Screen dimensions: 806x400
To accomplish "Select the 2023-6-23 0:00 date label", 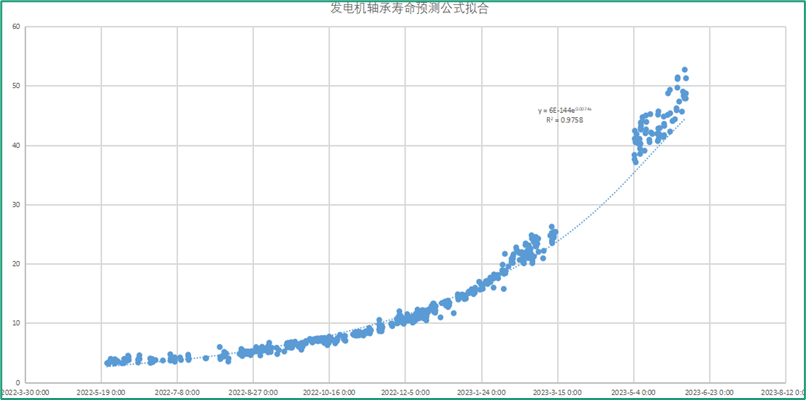I will [x=709, y=392].
